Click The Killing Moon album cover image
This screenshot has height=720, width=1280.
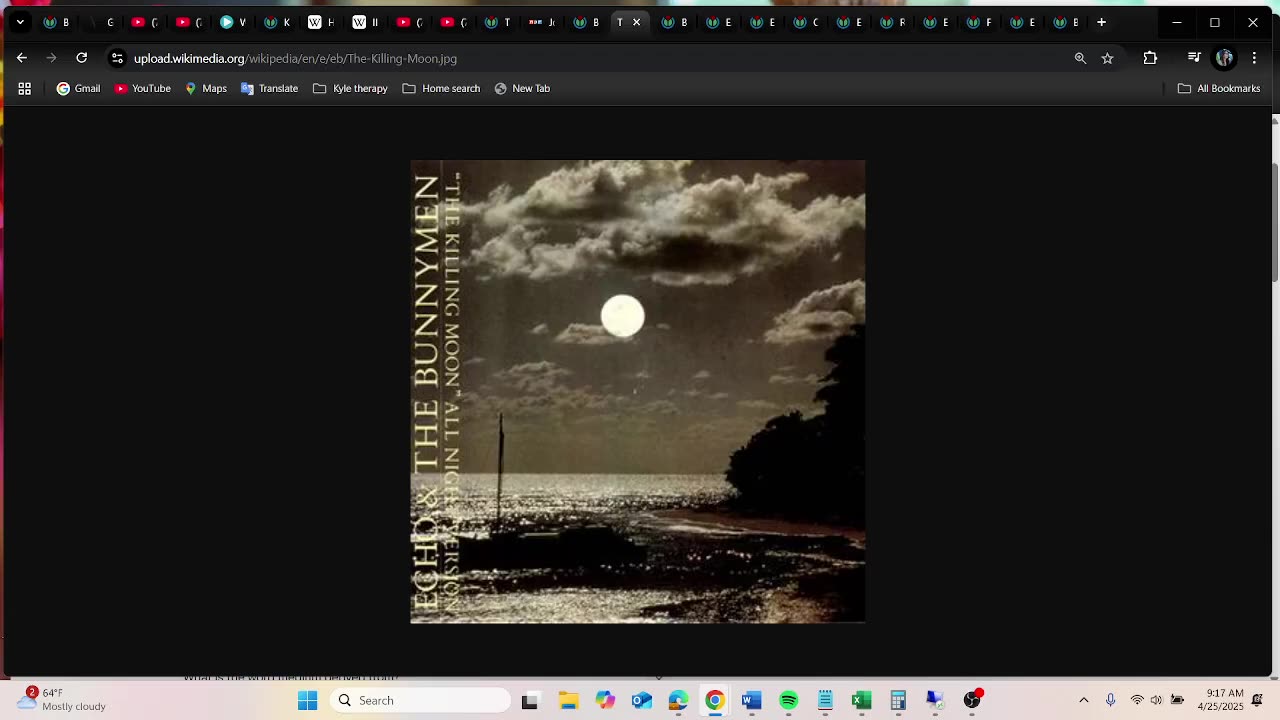click(x=638, y=392)
